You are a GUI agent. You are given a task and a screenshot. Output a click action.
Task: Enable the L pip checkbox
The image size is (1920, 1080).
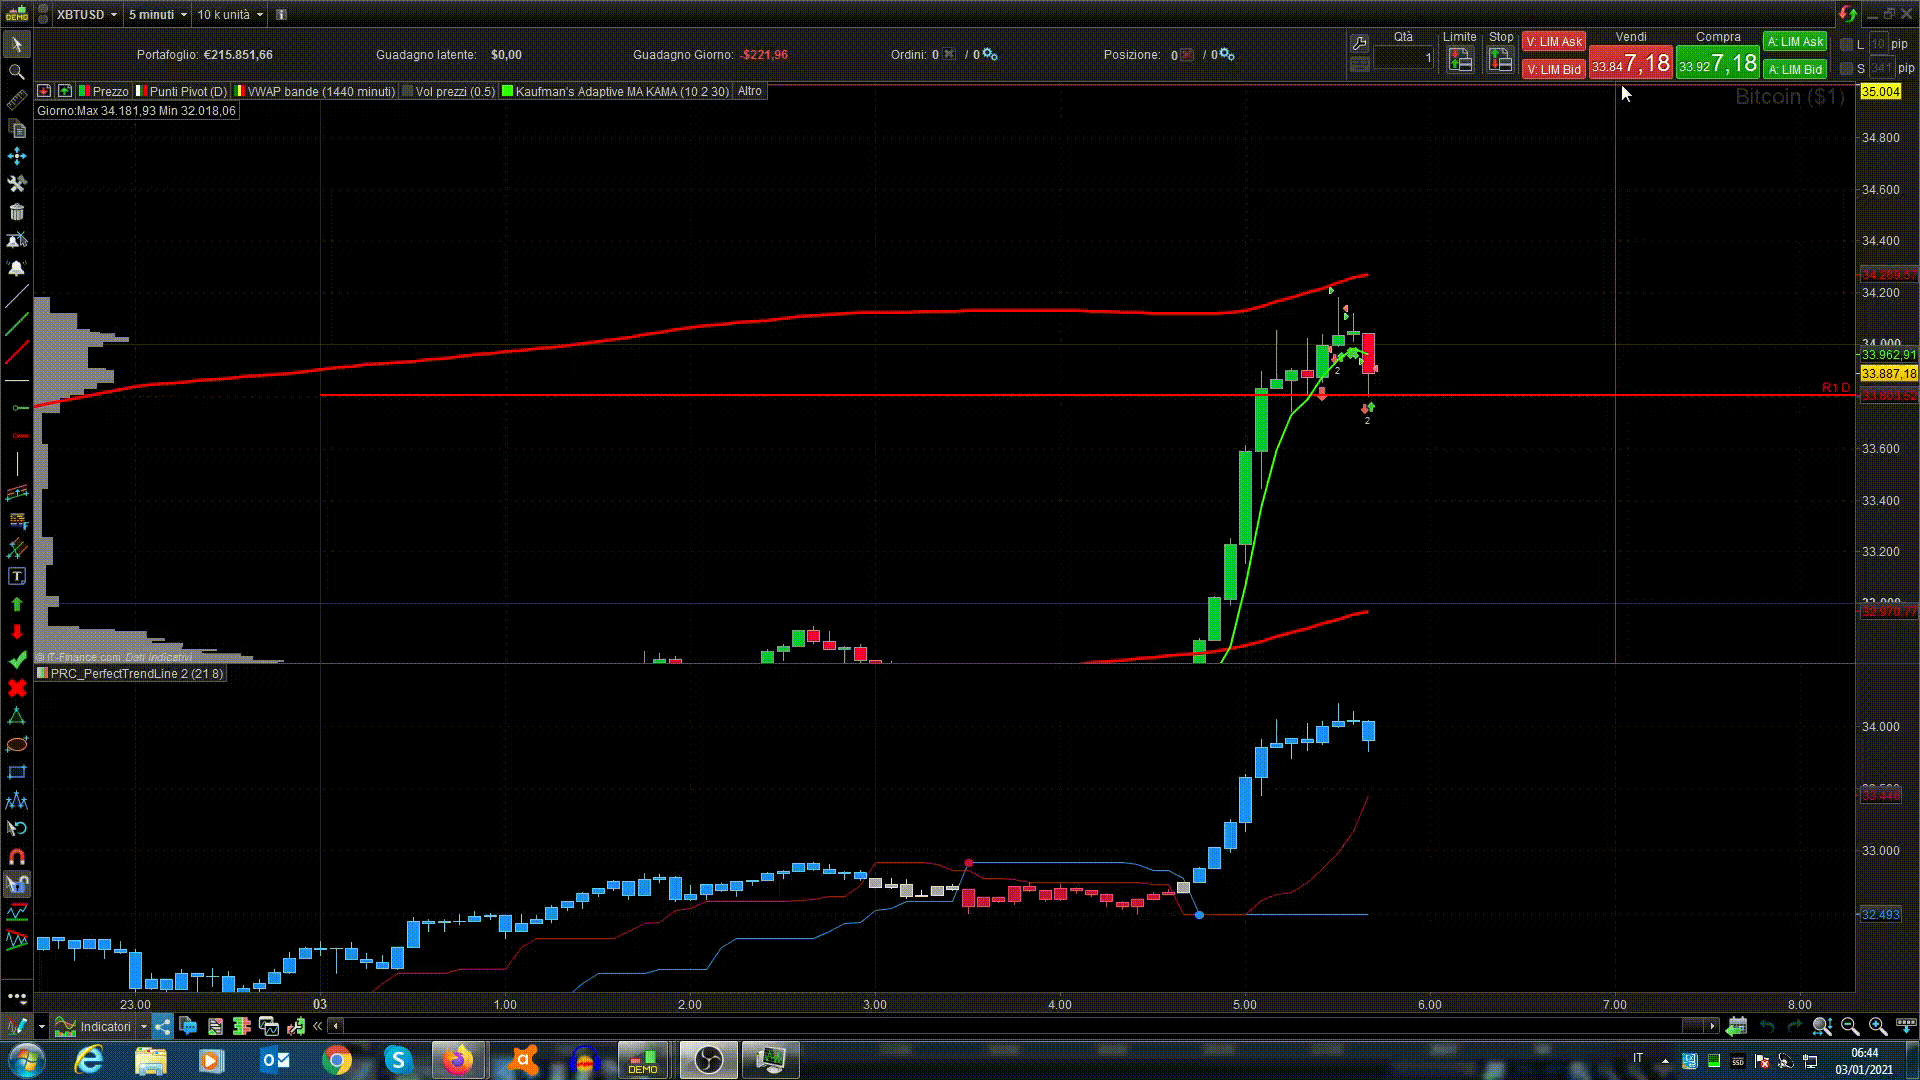[x=1846, y=44]
